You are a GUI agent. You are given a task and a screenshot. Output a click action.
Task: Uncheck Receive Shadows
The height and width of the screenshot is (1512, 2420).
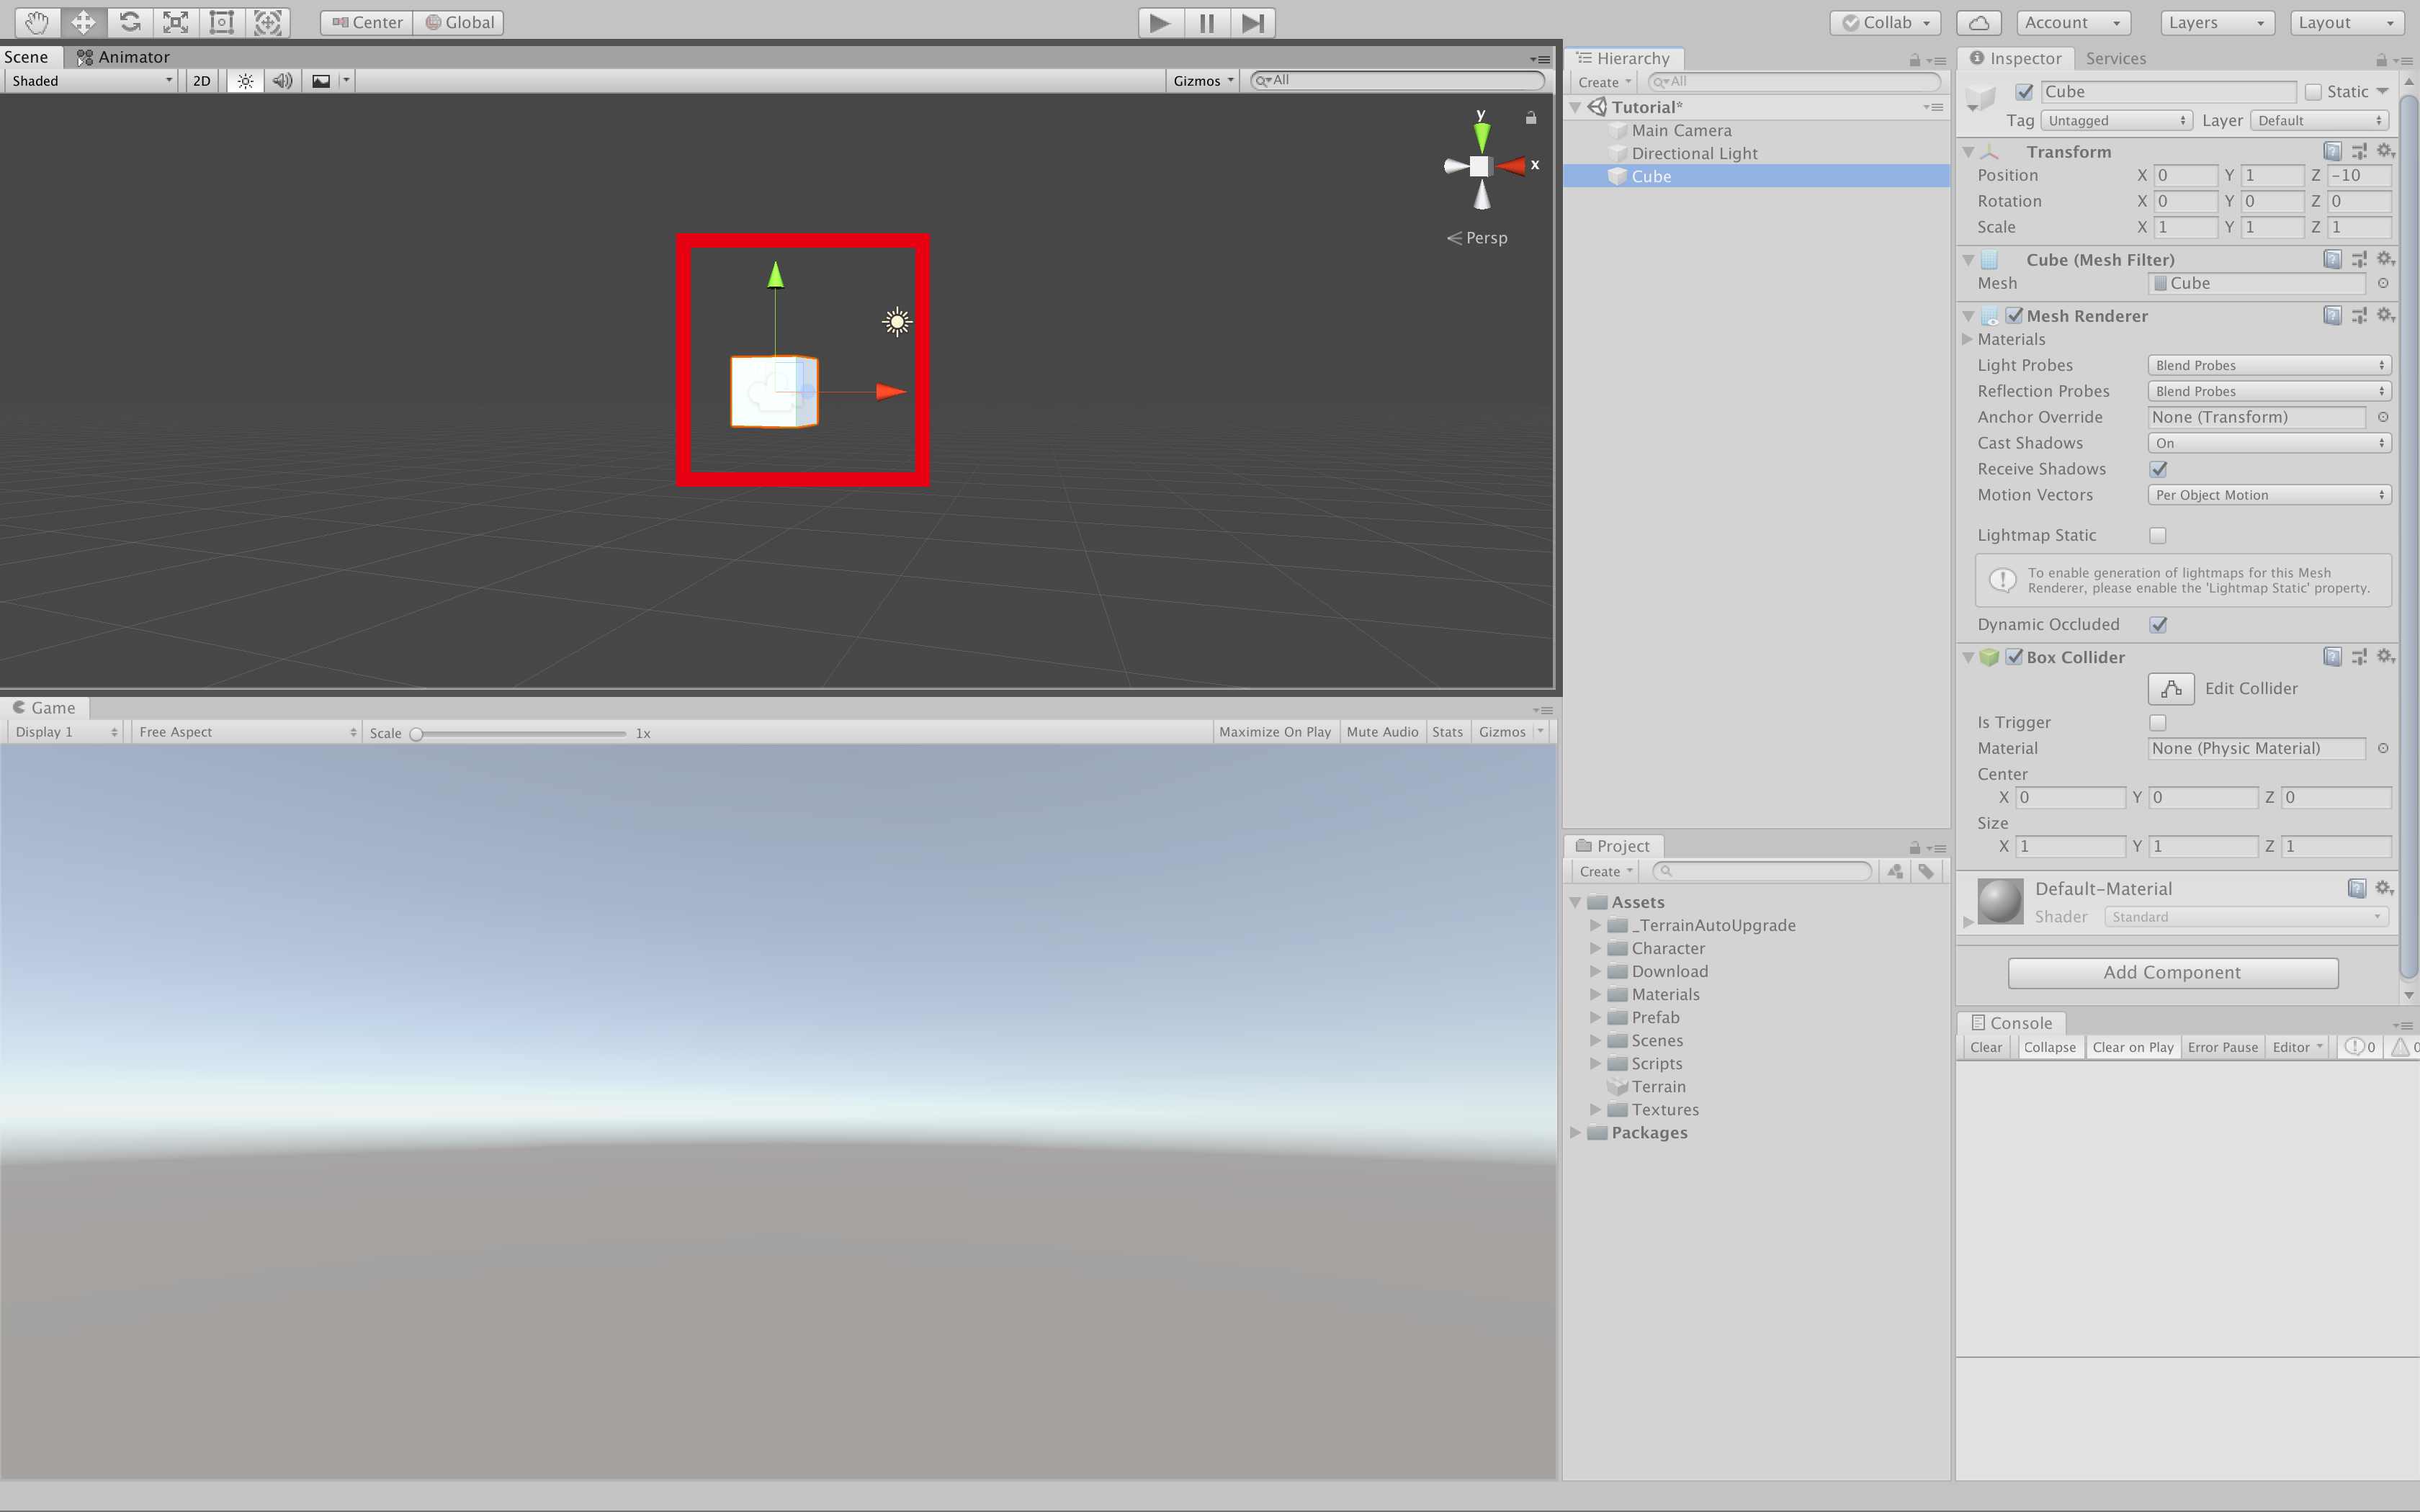(2158, 469)
